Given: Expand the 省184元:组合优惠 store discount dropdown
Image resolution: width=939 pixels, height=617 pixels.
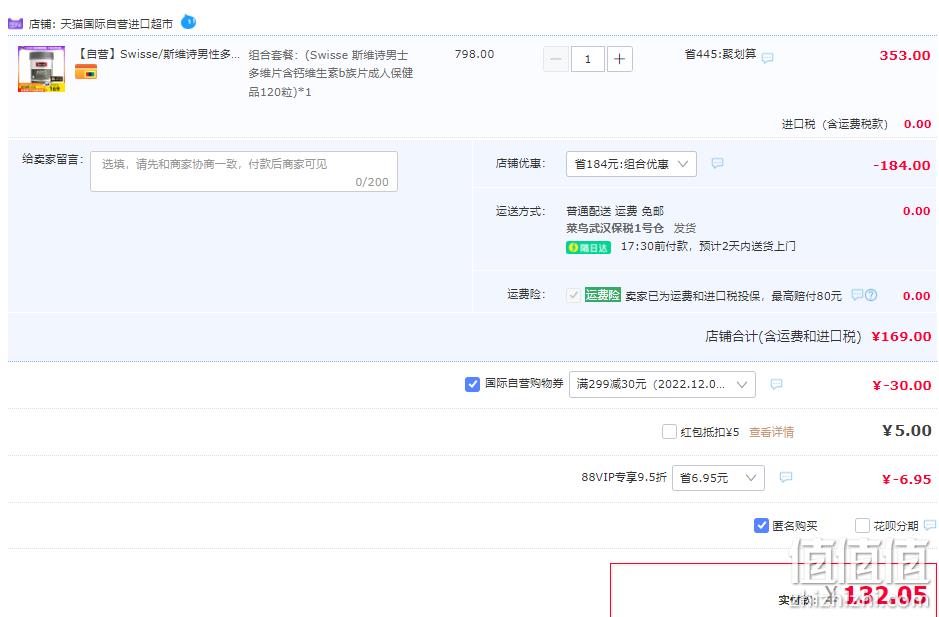Looking at the screenshot, I should tap(631, 164).
